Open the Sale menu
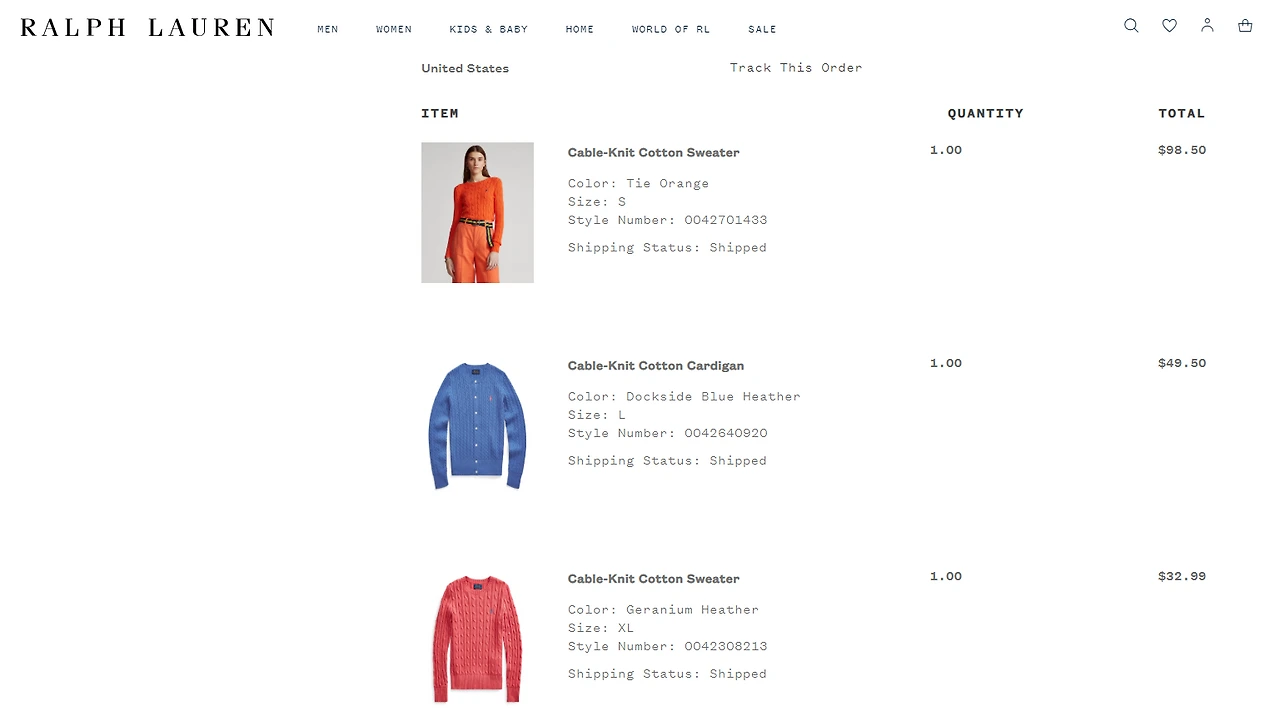 tap(762, 29)
